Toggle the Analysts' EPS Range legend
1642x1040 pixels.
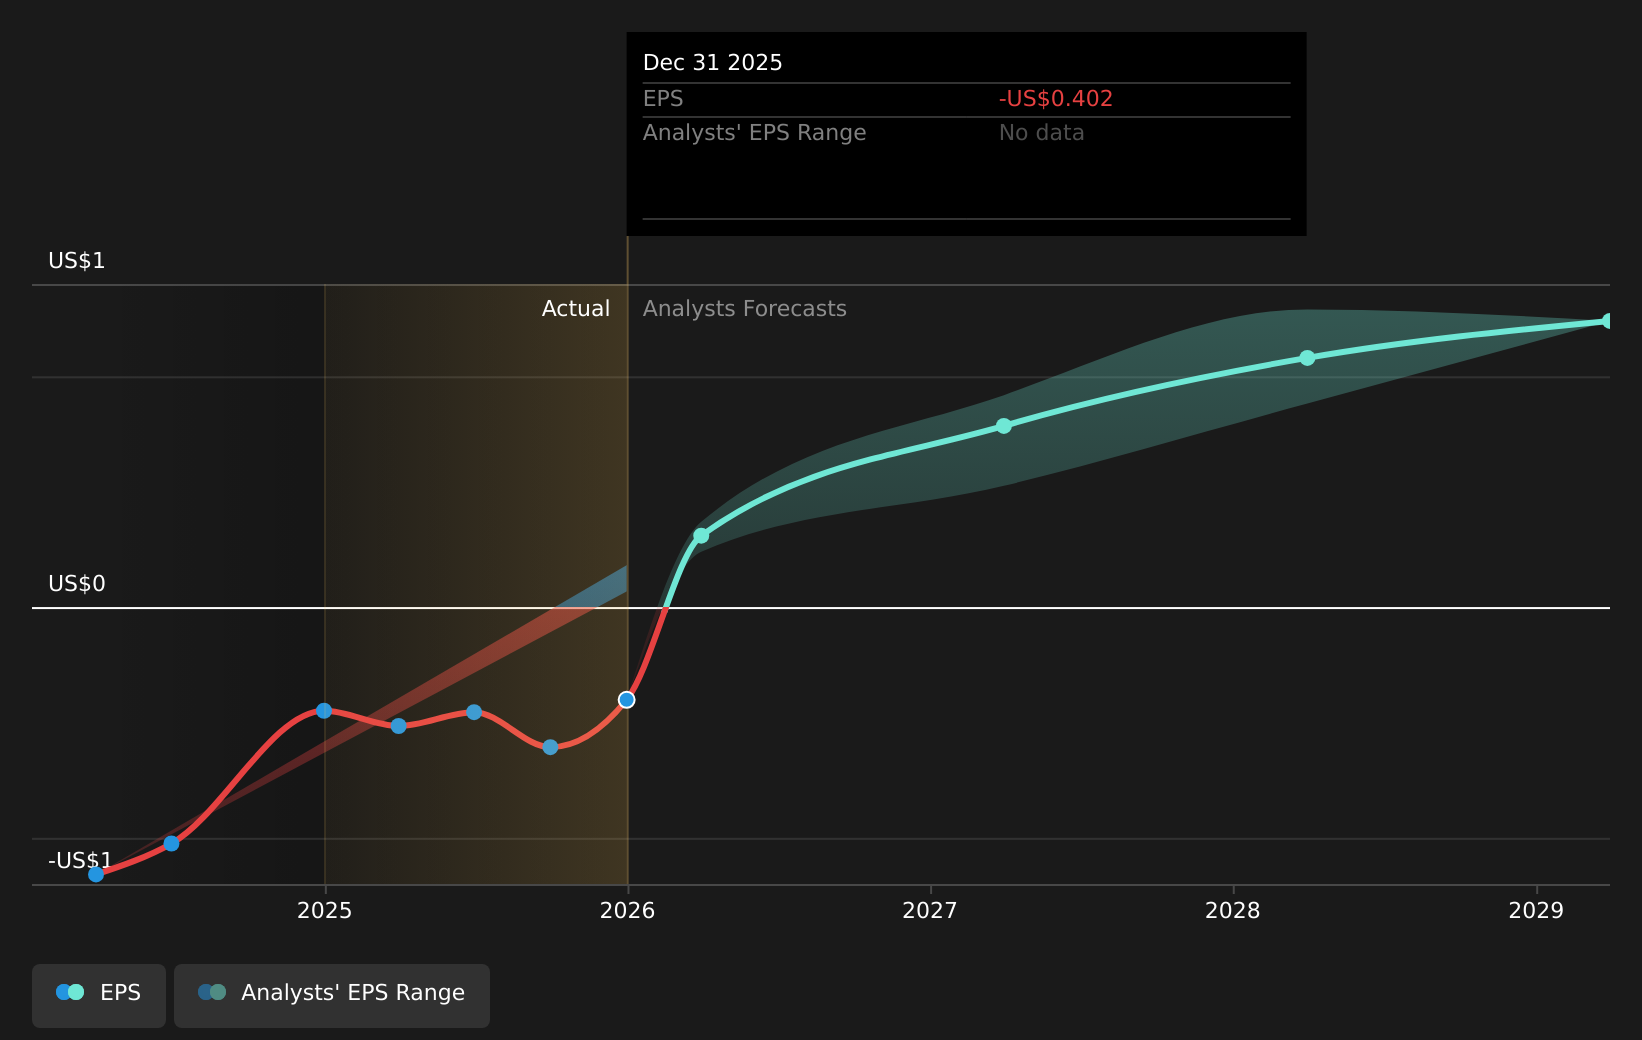pyautogui.click(x=332, y=995)
